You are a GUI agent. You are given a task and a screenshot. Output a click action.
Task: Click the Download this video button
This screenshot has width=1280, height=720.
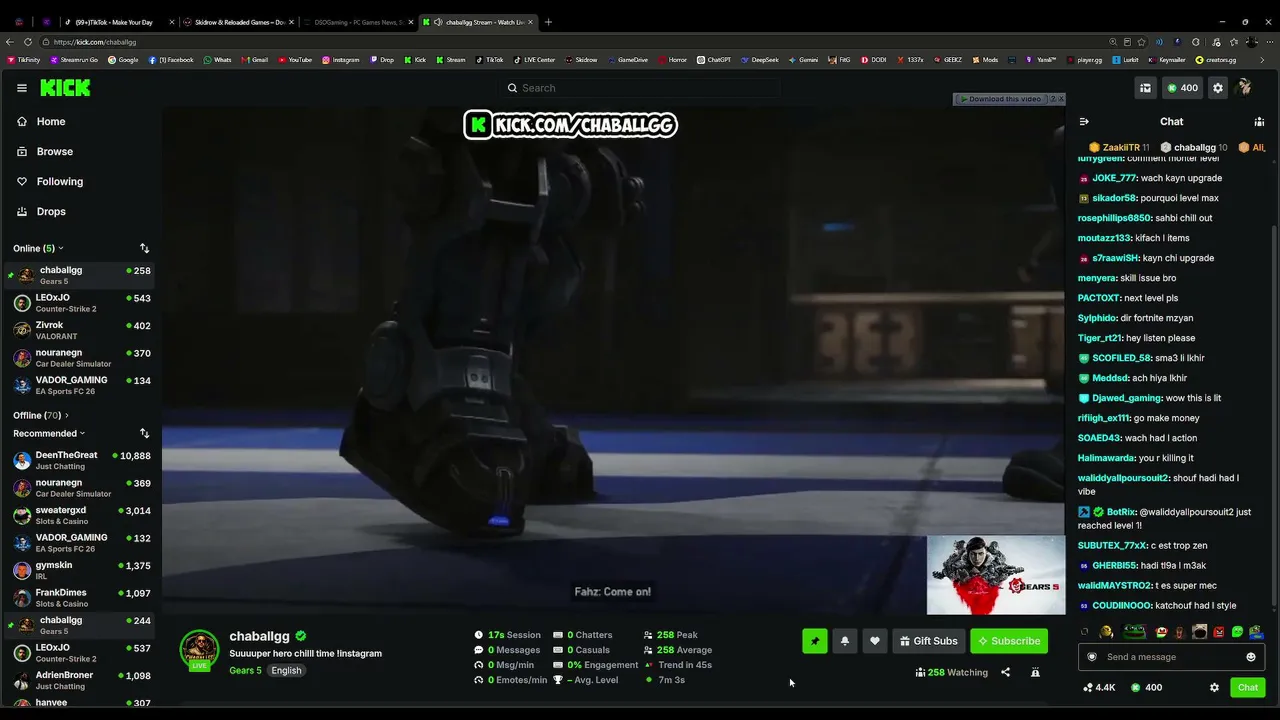1000,99
